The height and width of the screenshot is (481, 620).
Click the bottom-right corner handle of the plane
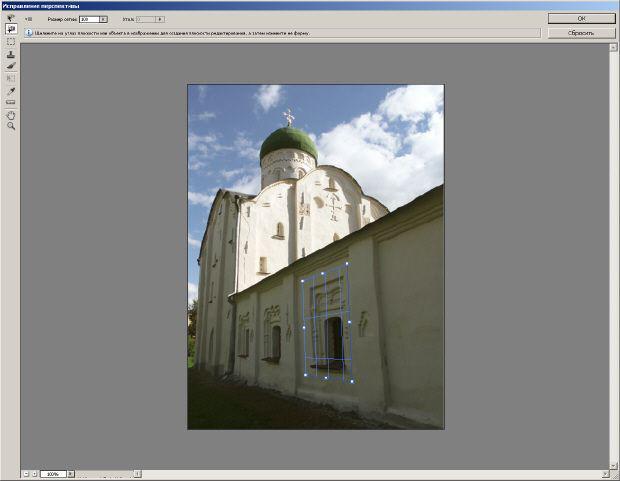352,381
